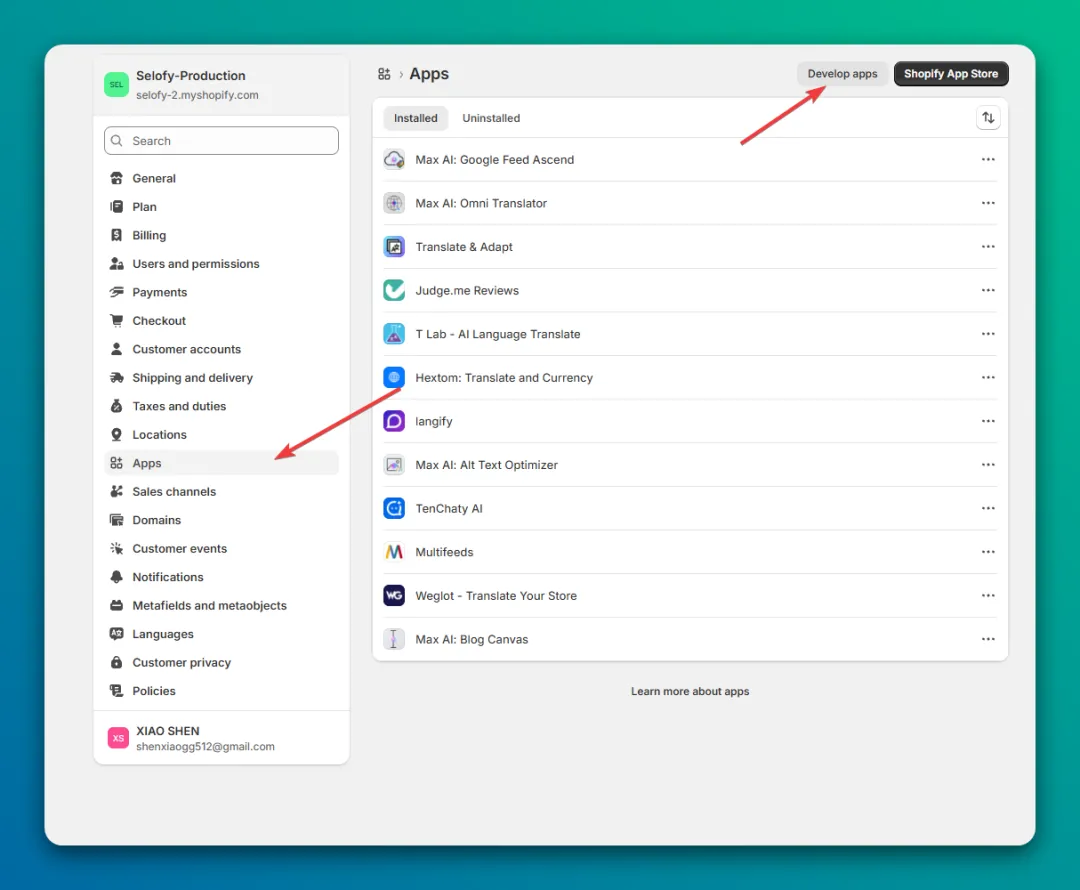Open the T Lab - AI Language Translate name
This screenshot has width=1080, height=890.
(497, 334)
